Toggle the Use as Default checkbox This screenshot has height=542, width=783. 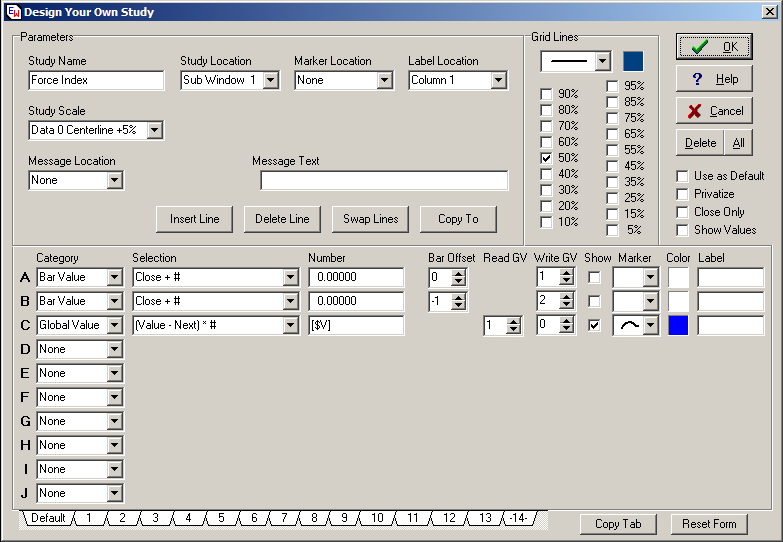(x=682, y=176)
